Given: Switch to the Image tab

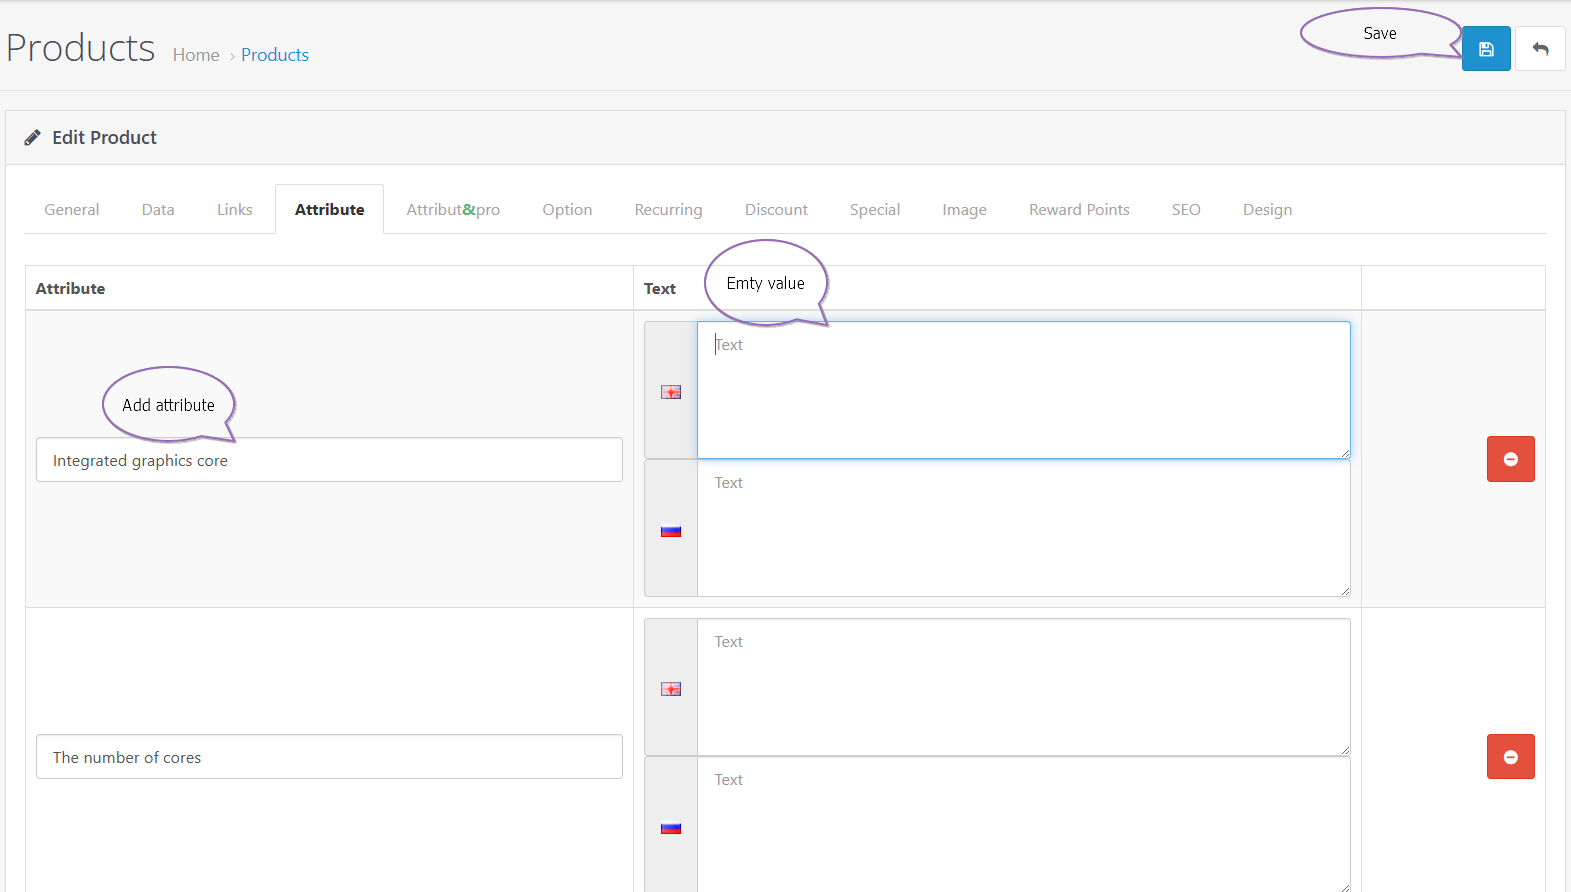Looking at the screenshot, I should tap(964, 209).
